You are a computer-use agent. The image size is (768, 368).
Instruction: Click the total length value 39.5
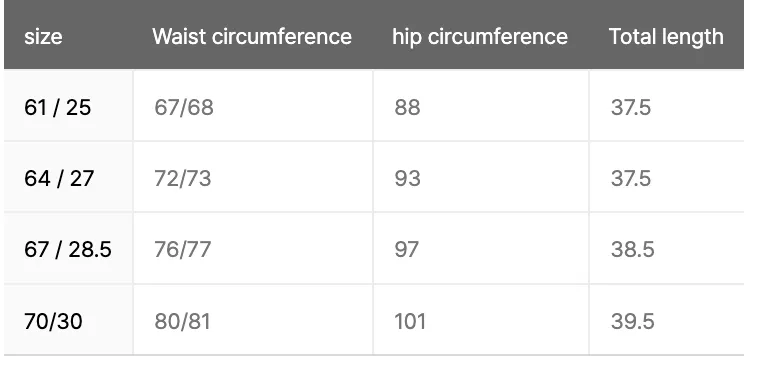[x=632, y=321]
